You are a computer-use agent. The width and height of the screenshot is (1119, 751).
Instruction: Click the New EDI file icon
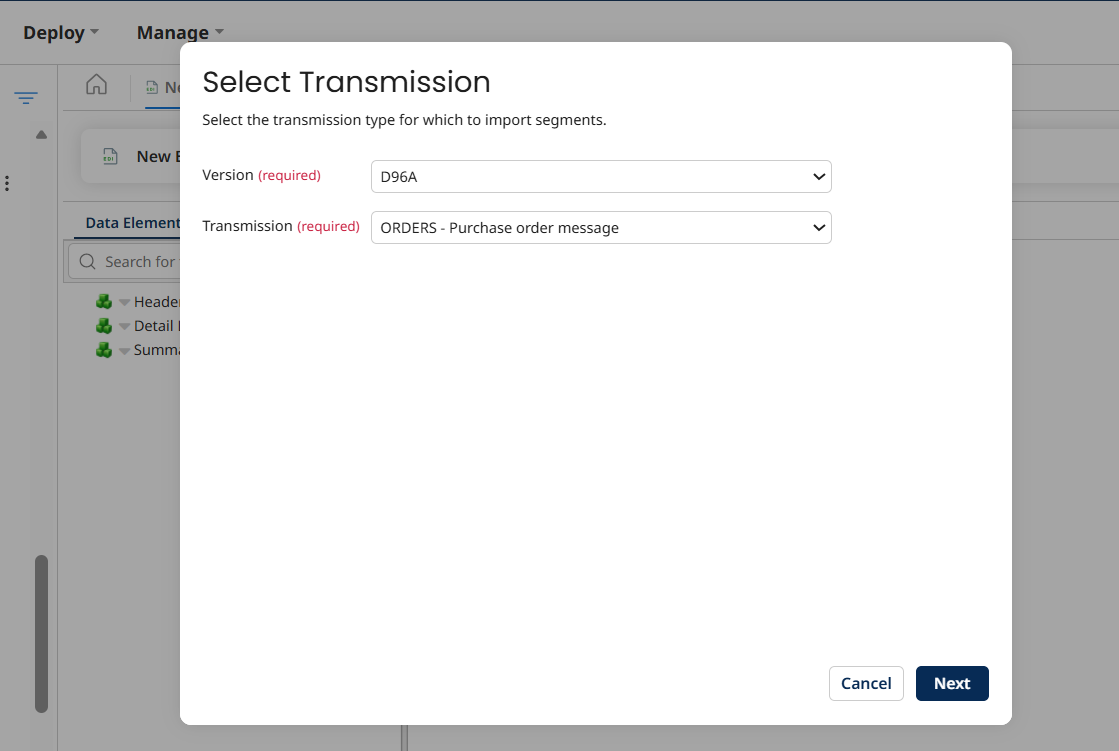point(110,156)
